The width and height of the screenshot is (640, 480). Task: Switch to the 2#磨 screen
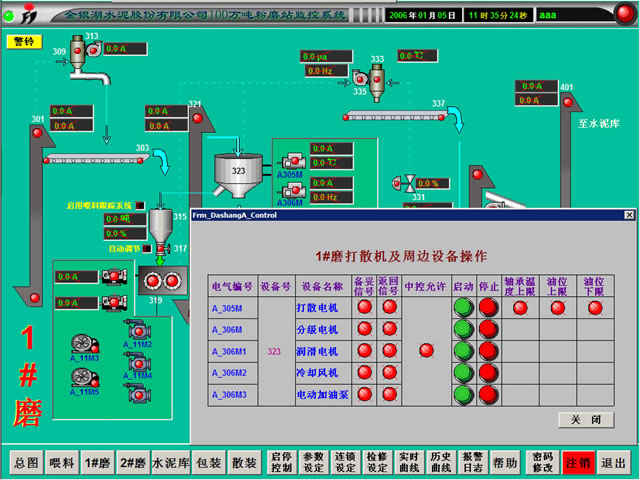coord(133,463)
